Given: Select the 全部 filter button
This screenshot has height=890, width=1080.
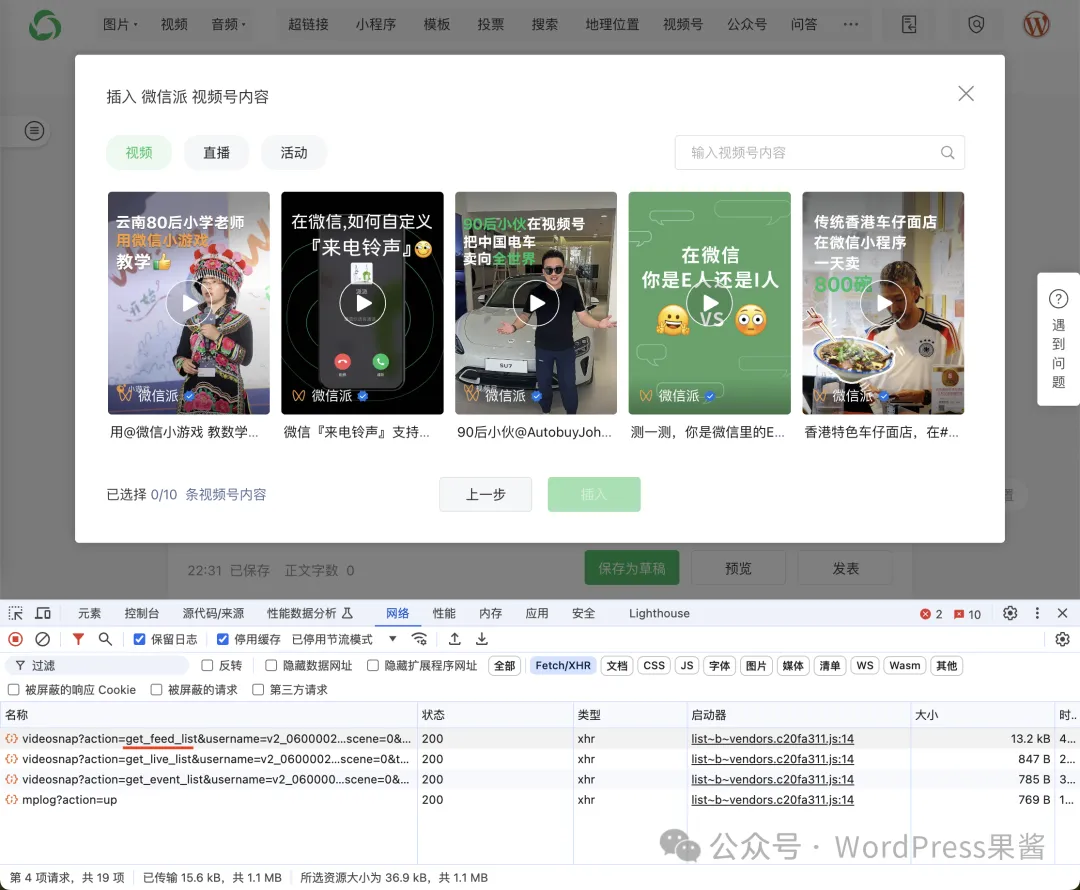Looking at the screenshot, I should click(505, 665).
